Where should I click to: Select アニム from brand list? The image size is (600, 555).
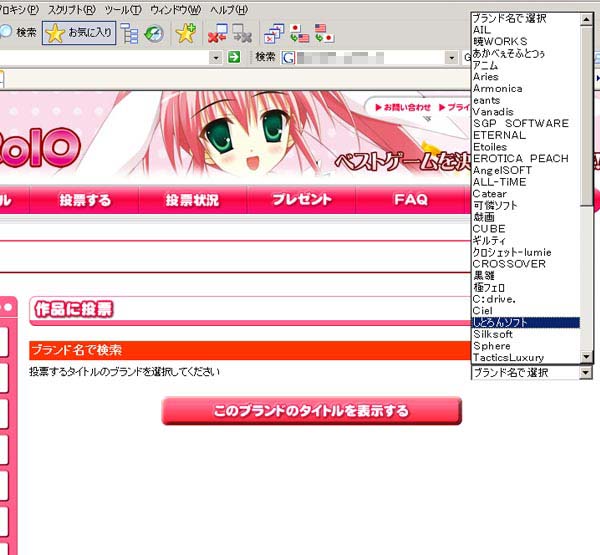pos(526,65)
